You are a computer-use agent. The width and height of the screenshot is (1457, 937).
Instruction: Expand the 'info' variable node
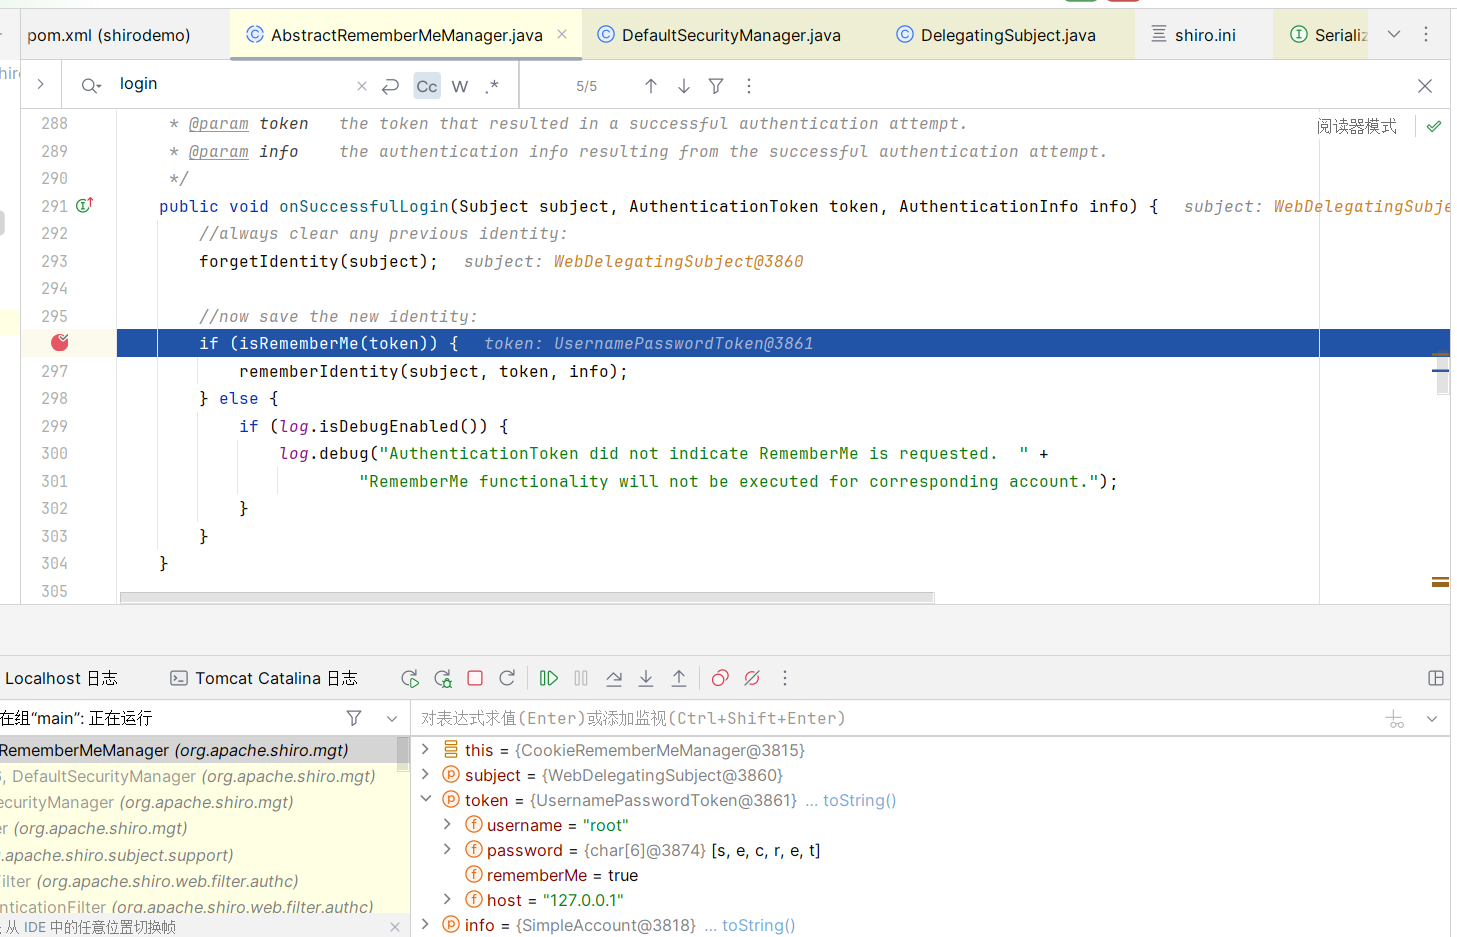pos(425,924)
